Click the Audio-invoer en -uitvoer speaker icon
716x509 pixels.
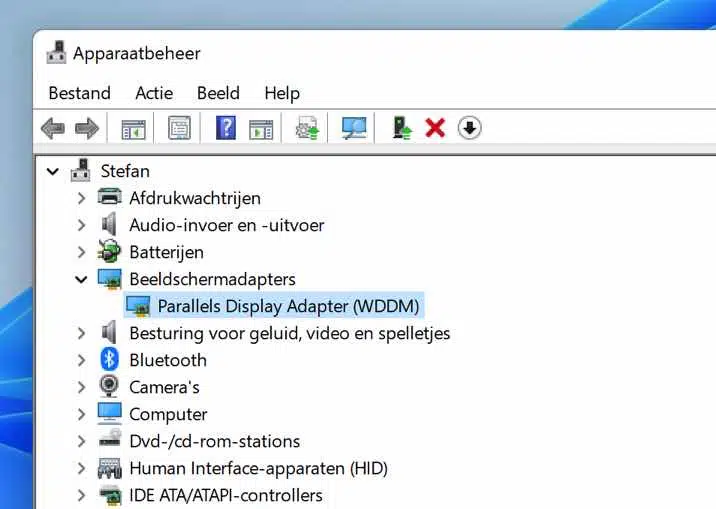coord(109,224)
